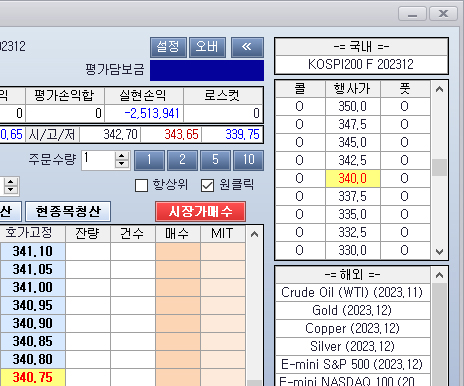Uncheck the 원클릭 one-click checkbox
The width and height of the screenshot is (464, 386).
point(207,185)
